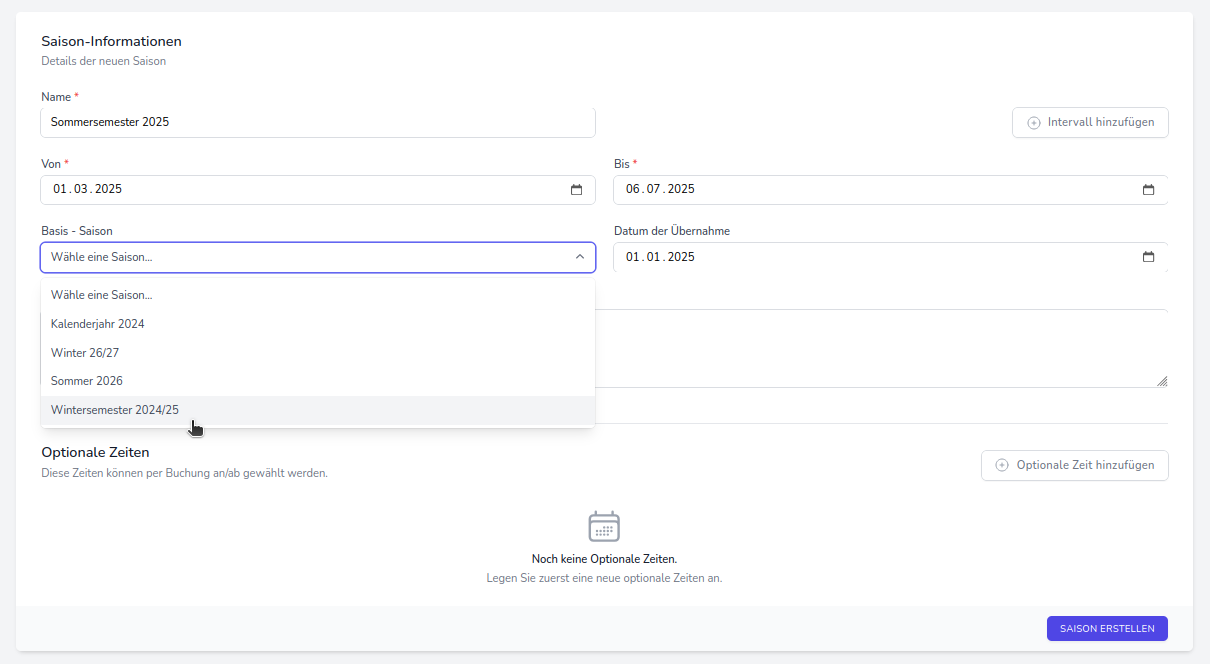The image size is (1210, 664).
Task: Click the empty-state calendar icon
Action: coord(604,526)
